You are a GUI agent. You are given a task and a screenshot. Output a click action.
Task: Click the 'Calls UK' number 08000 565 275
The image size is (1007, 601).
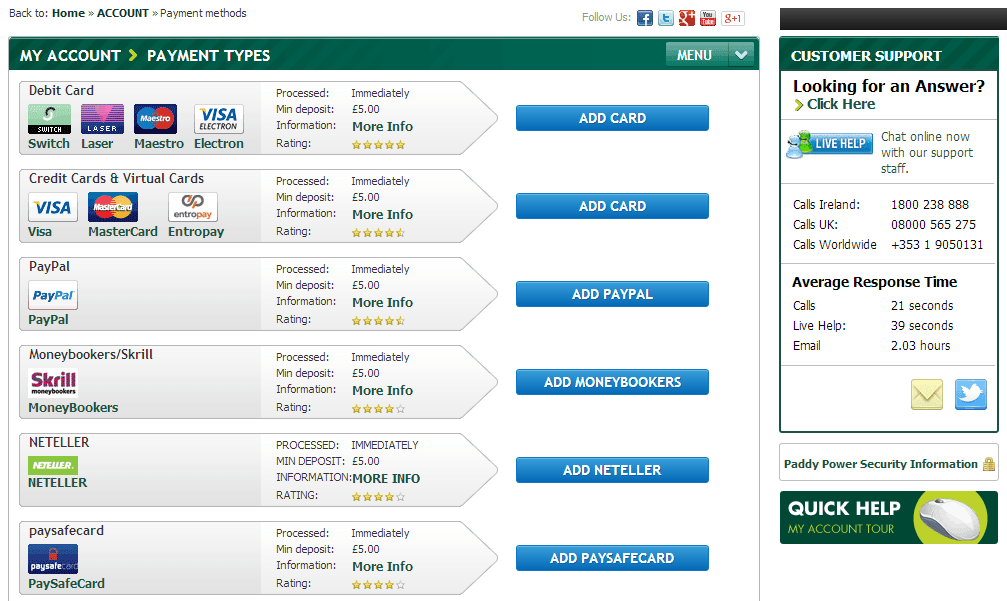(x=933, y=225)
